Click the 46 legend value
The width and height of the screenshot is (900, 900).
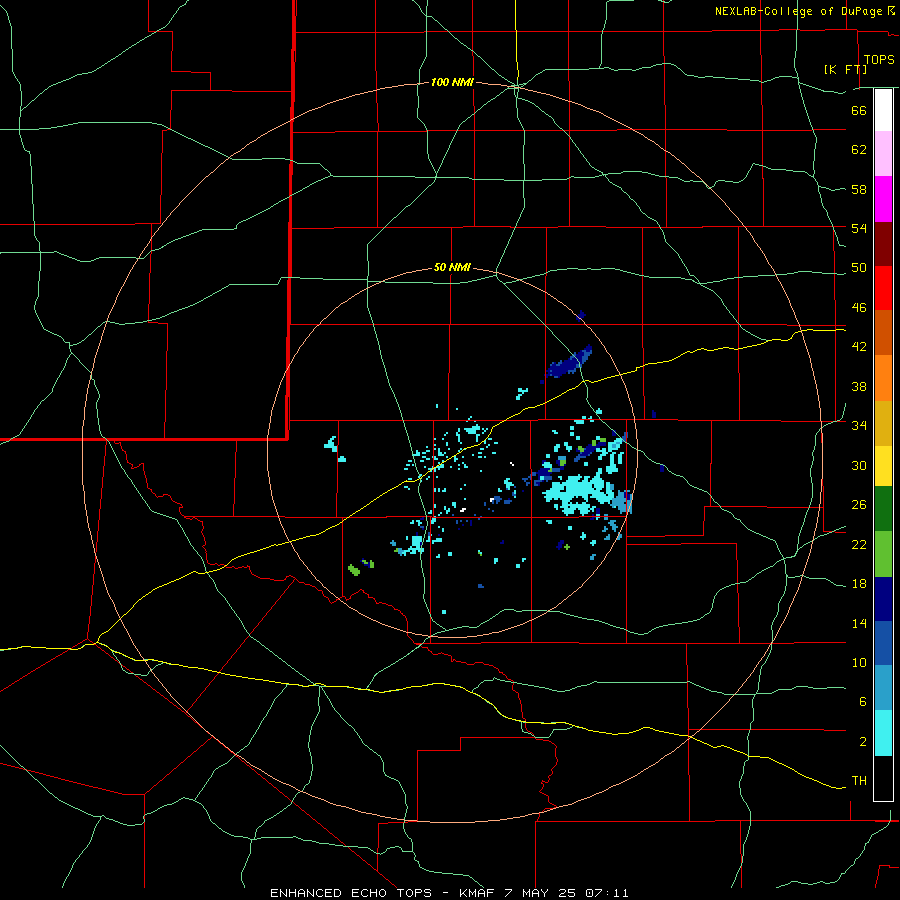click(x=859, y=308)
